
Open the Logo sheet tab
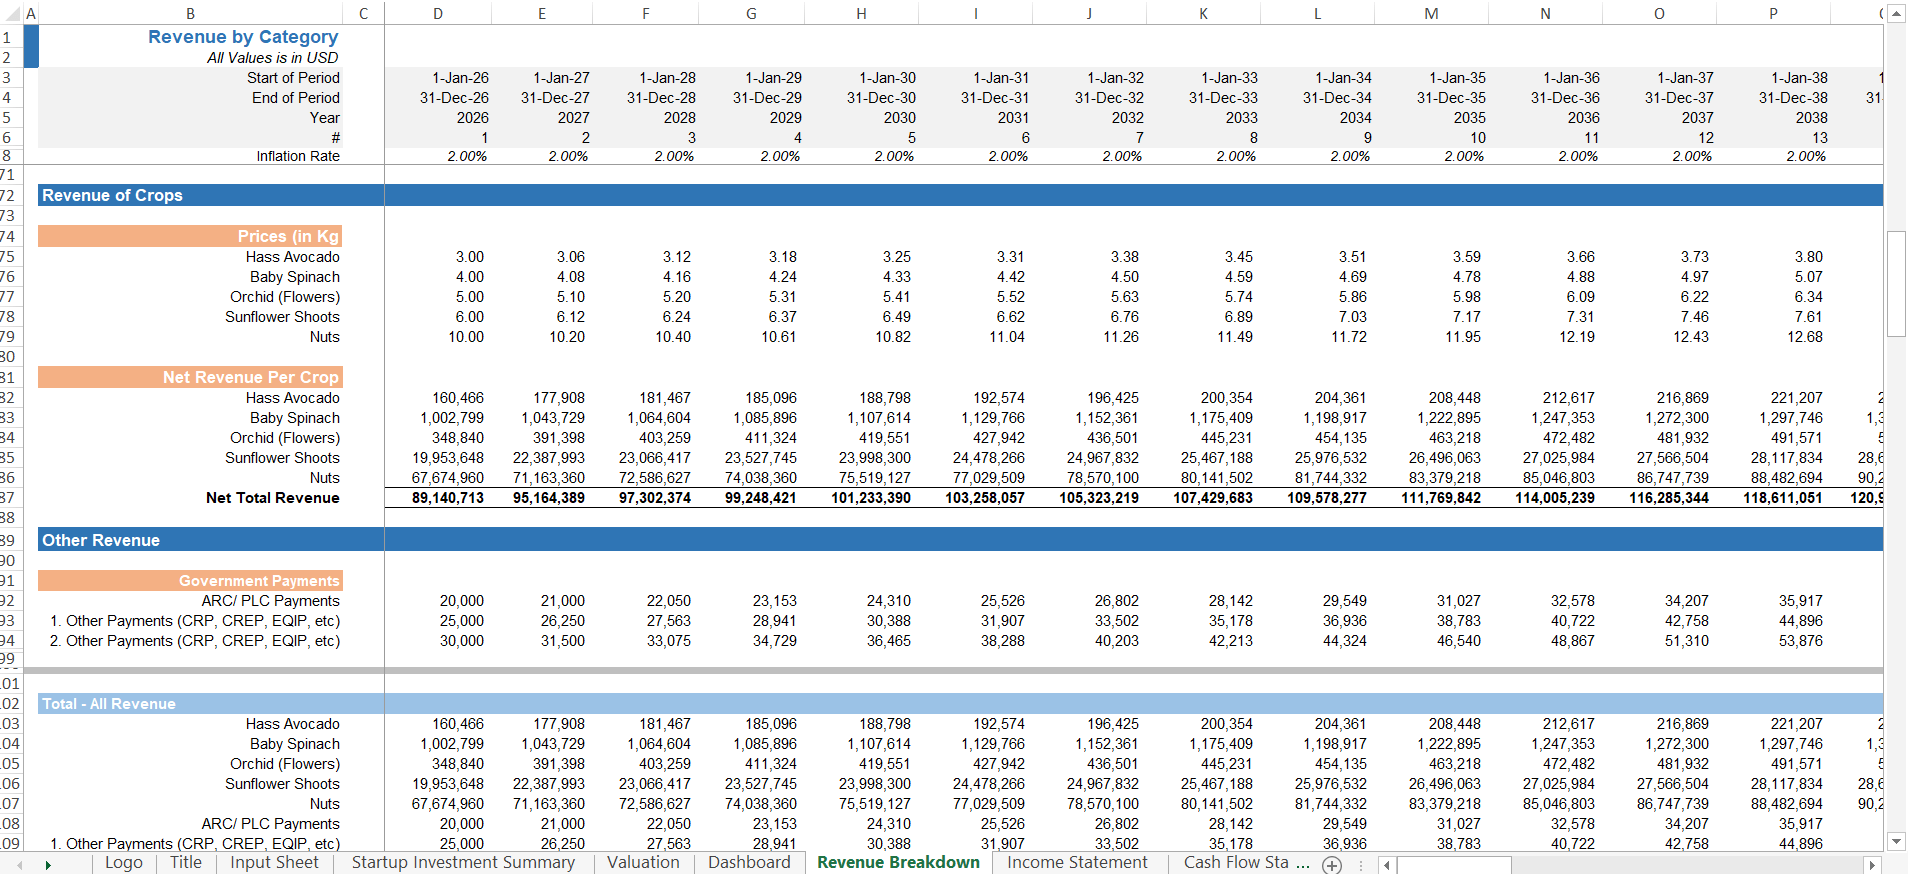(x=124, y=863)
